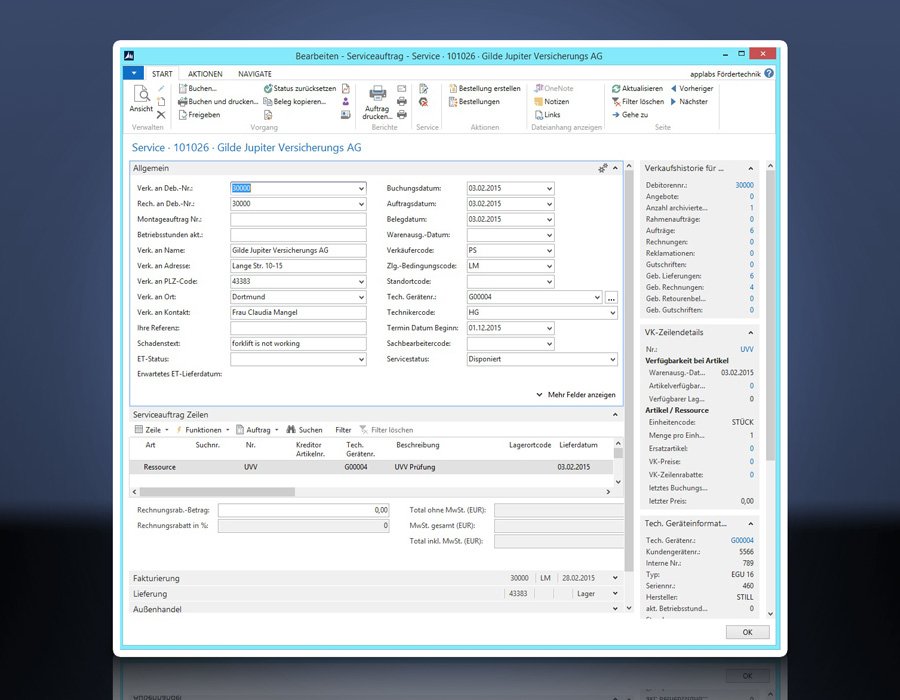Click Filter in lines toolbar
The height and width of the screenshot is (700, 900).
343,430
